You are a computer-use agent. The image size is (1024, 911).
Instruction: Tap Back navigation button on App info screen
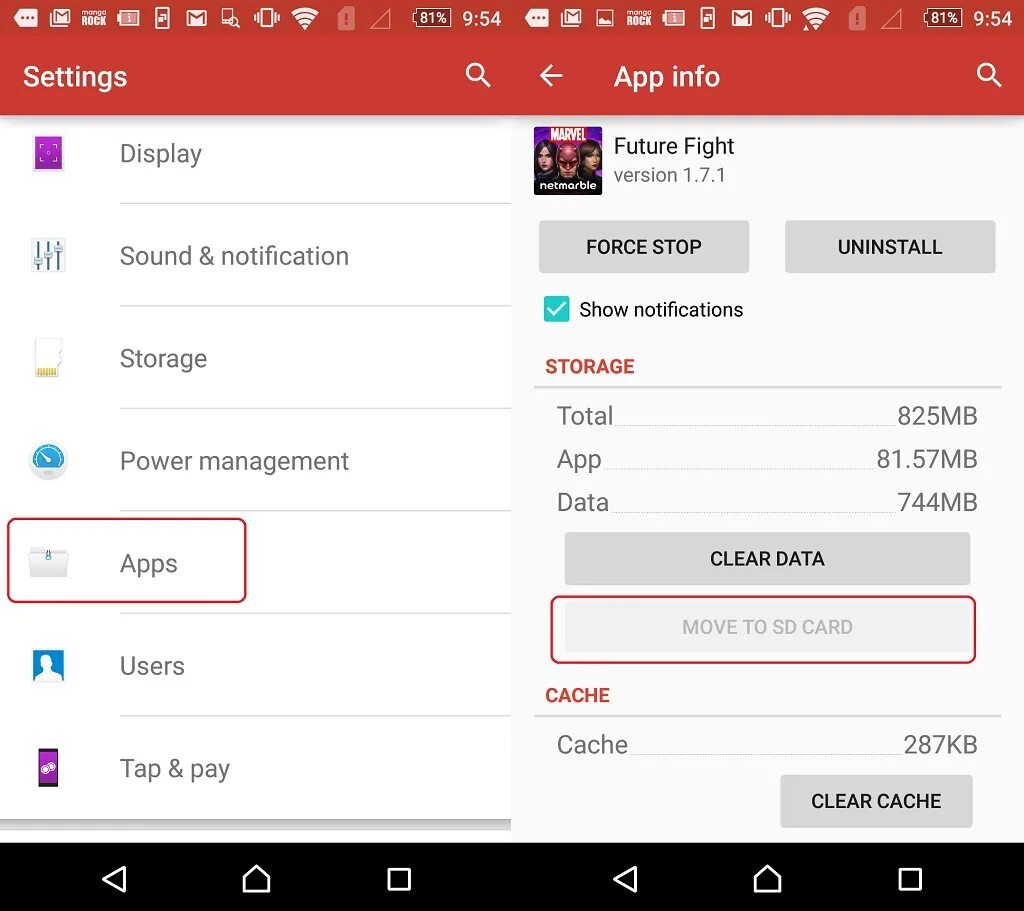tap(626, 879)
